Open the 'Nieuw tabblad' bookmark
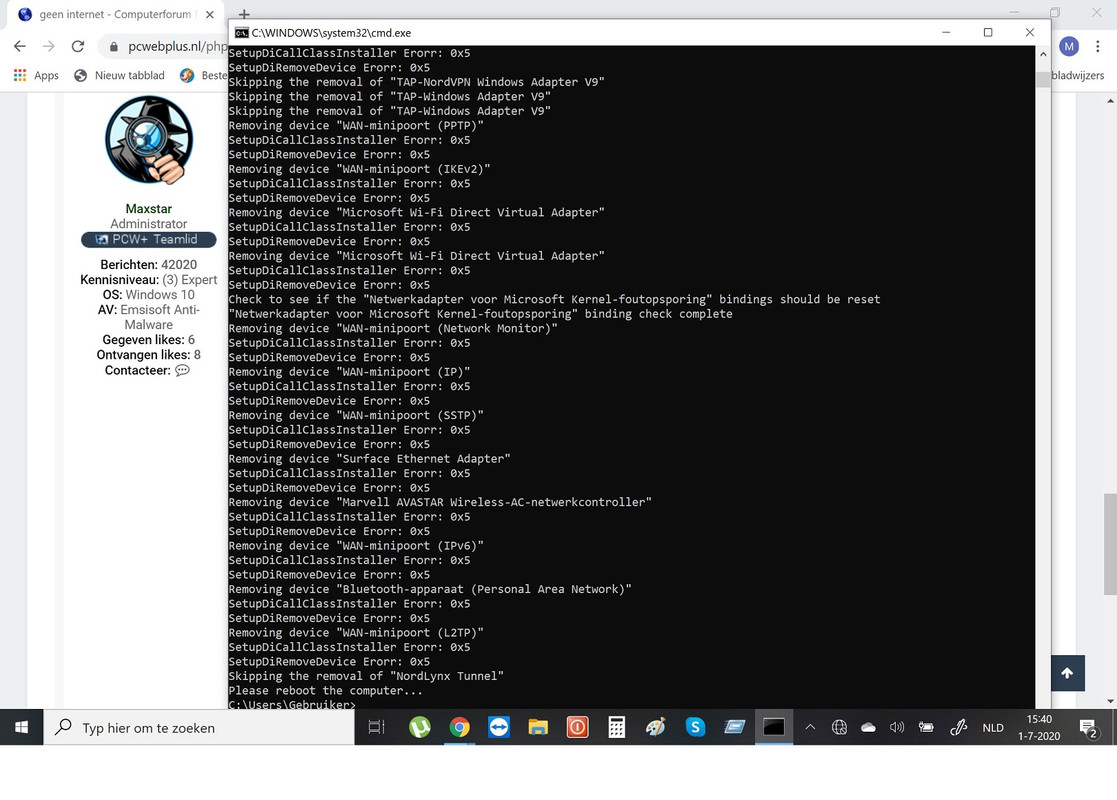1117x800 pixels. tap(120, 76)
